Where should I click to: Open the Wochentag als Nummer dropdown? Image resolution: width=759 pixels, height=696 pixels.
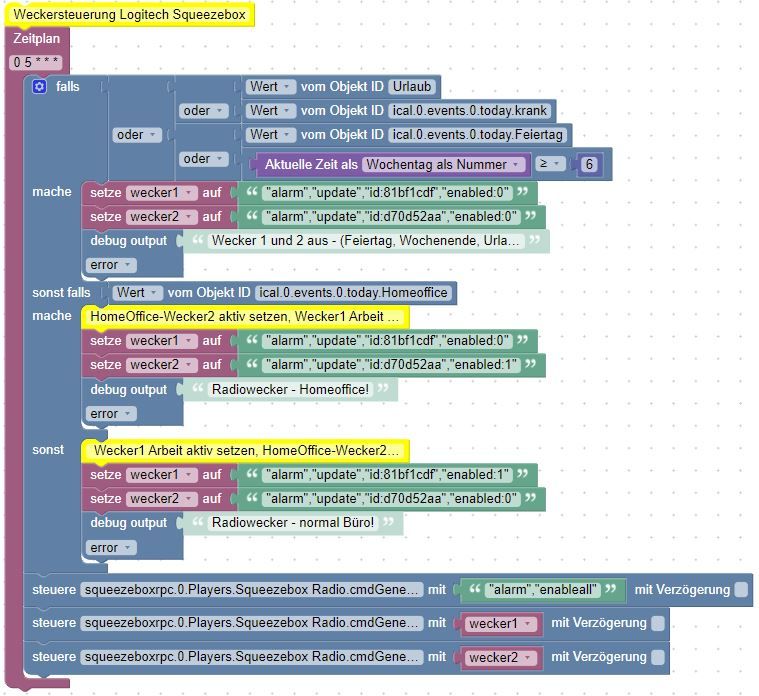[444, 165]
